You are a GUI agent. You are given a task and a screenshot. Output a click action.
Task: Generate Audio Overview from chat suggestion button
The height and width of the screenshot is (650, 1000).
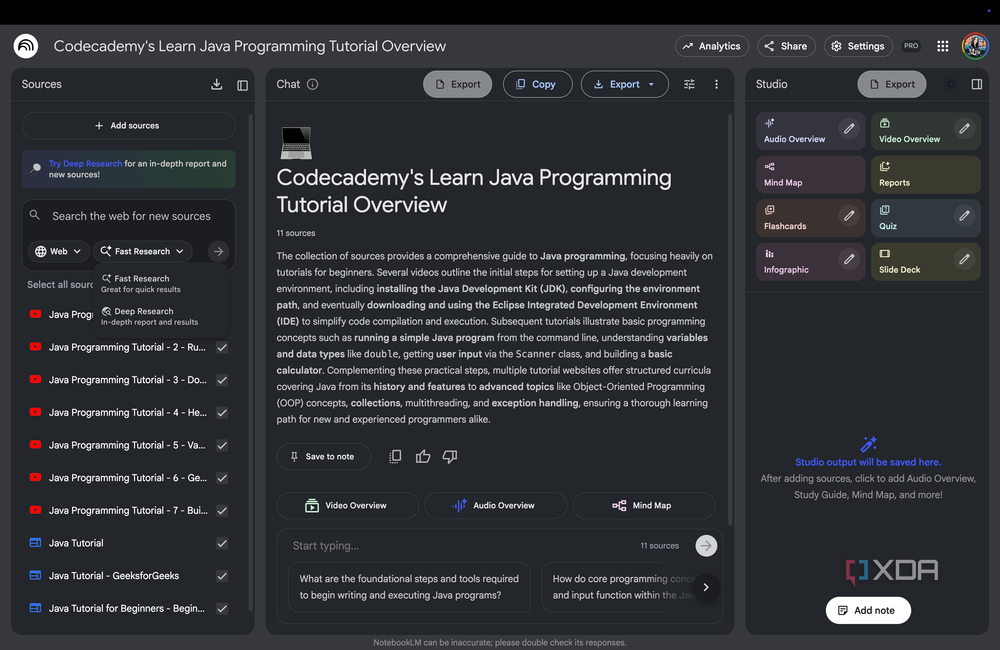point(496,505)
